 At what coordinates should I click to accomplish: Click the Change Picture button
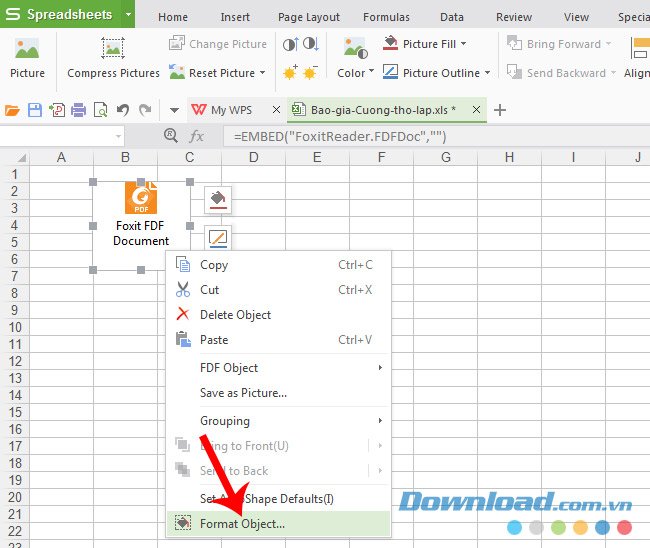coord(218,44)
